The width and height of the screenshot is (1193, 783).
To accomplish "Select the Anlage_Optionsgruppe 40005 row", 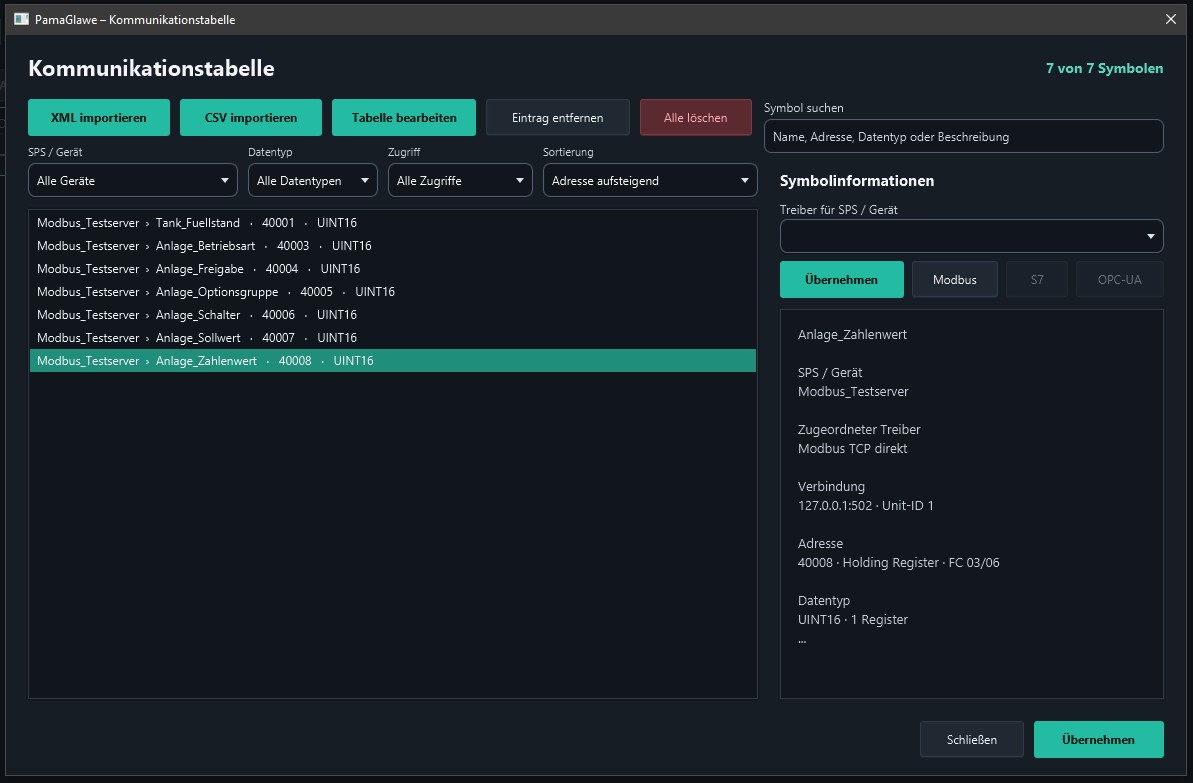I will click(x=393, y=291).
